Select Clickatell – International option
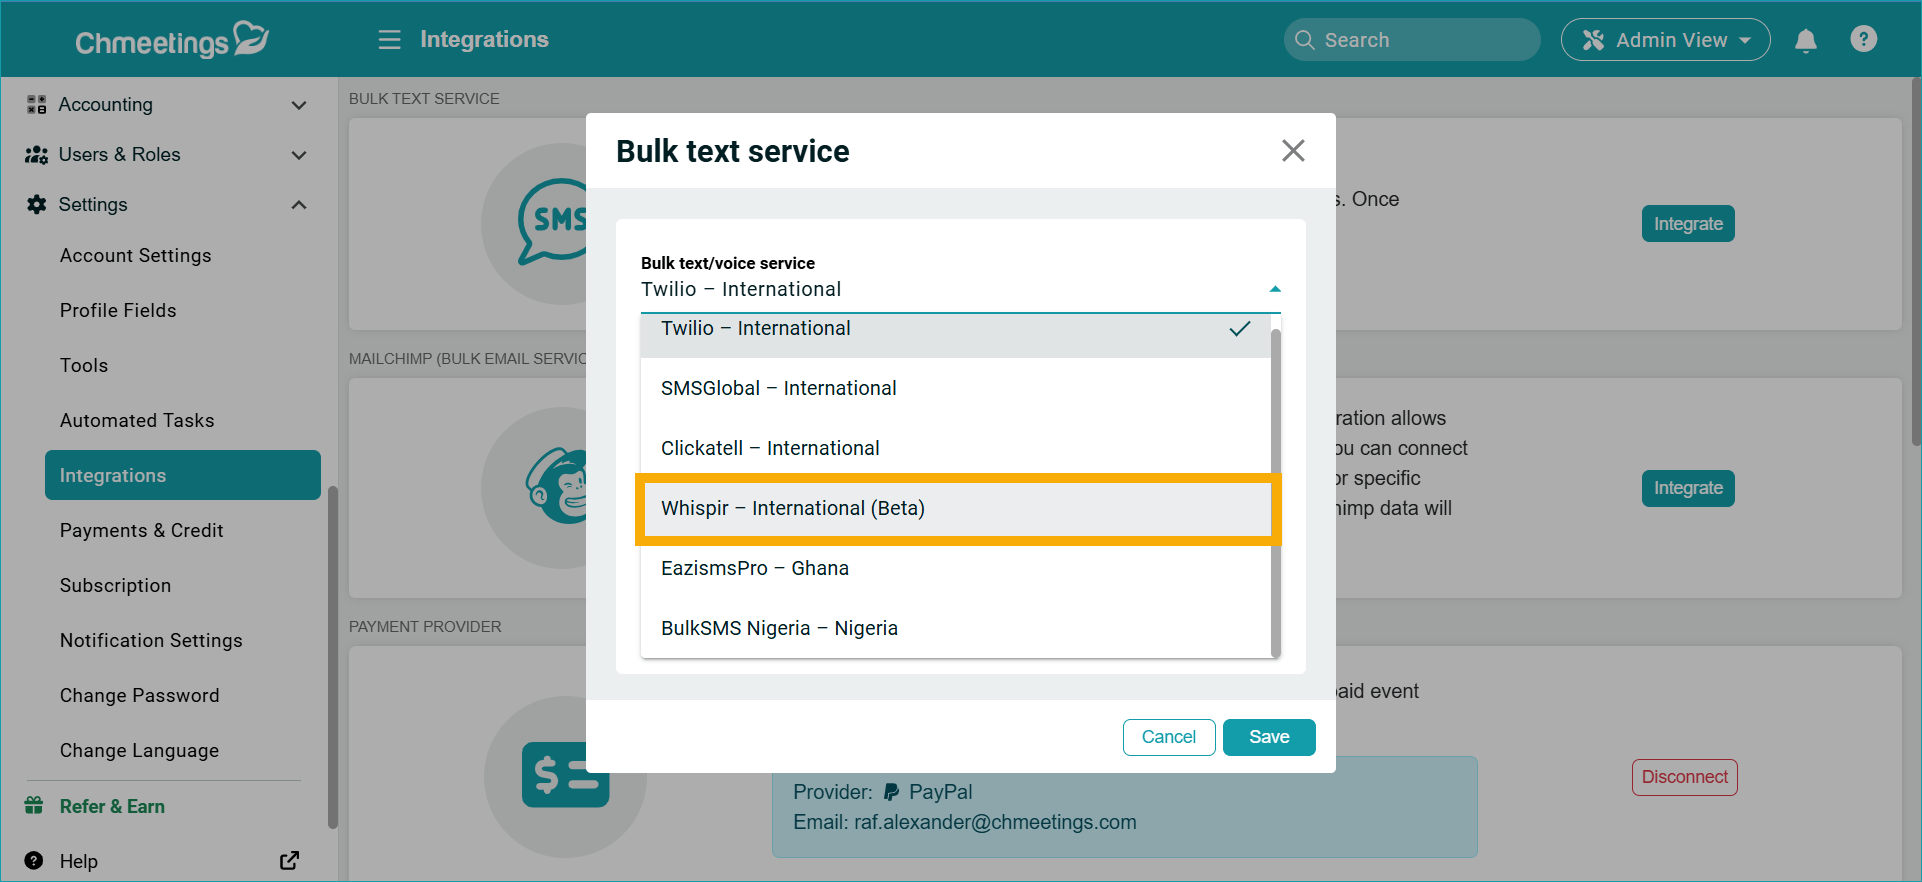1922x882 pixels. tap(955, 448)
